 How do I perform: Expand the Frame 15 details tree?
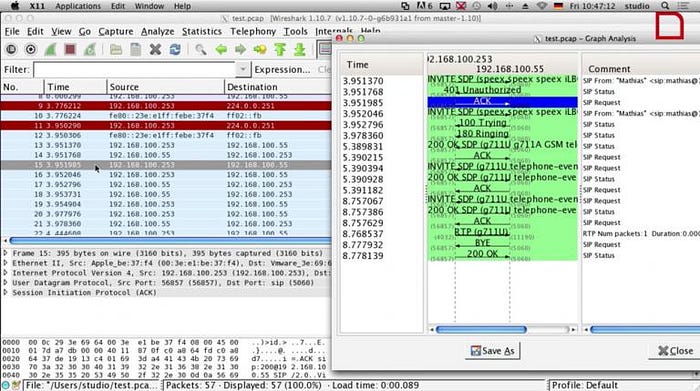(5, 253)
